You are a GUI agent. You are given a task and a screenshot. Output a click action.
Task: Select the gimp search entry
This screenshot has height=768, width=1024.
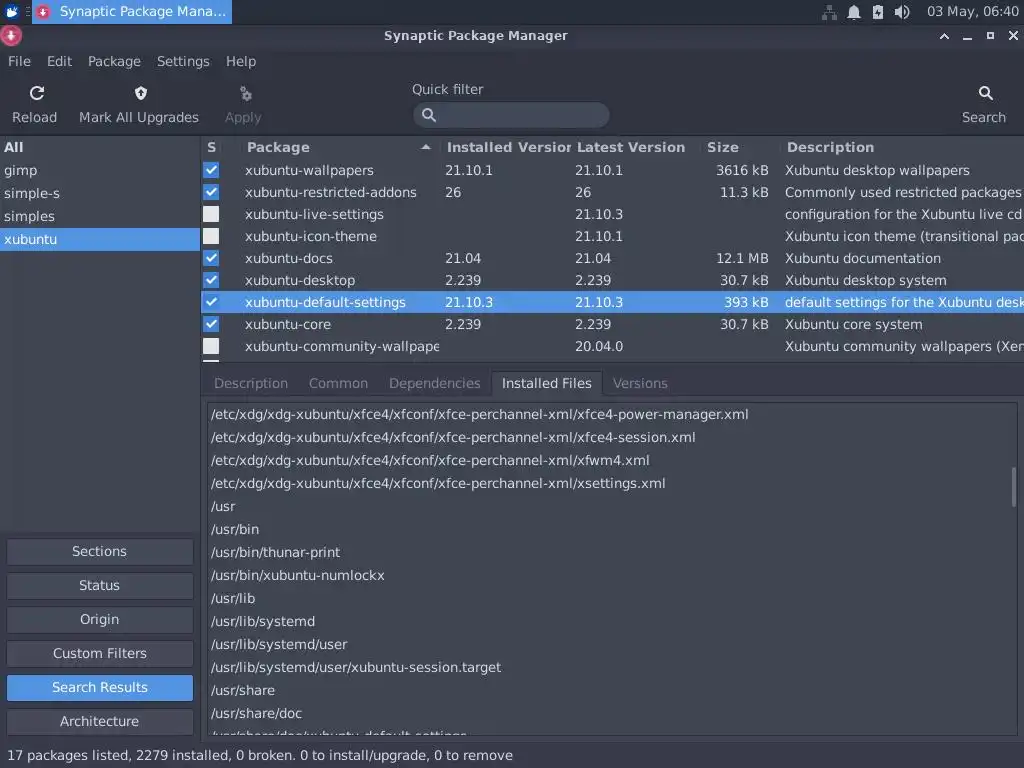coord(100,170)
